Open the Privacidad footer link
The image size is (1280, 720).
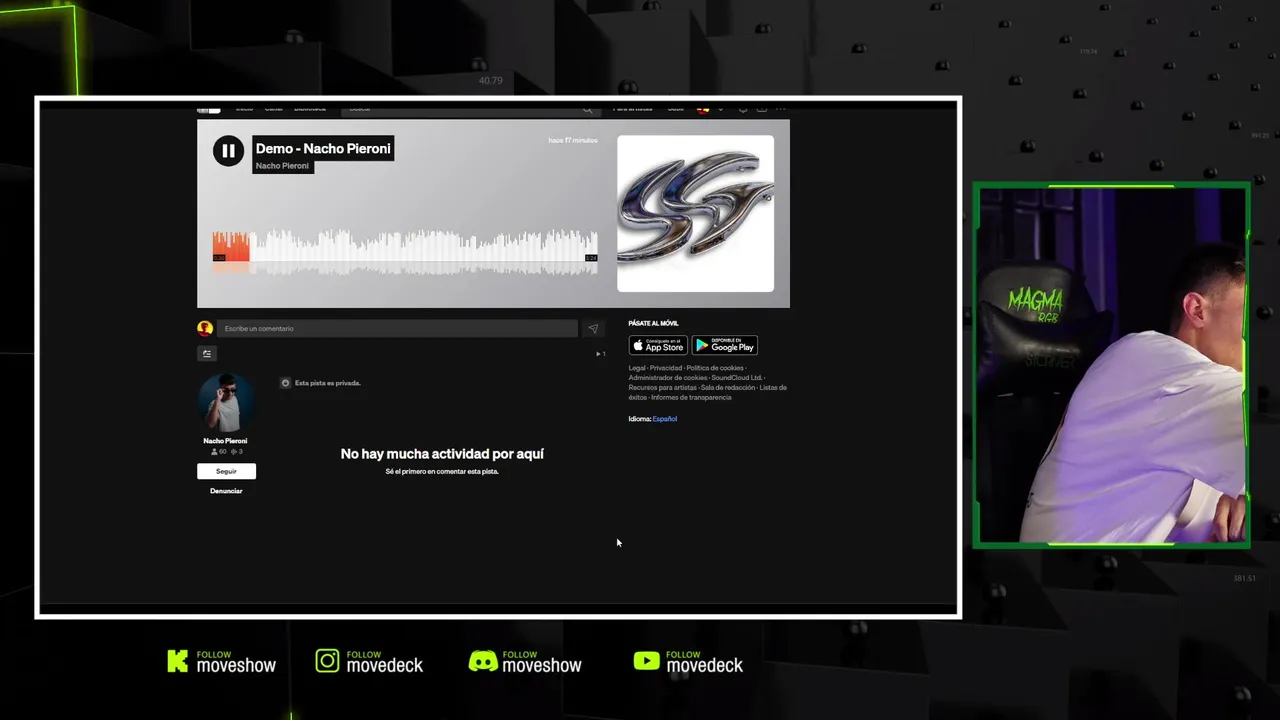coord(666,368)
